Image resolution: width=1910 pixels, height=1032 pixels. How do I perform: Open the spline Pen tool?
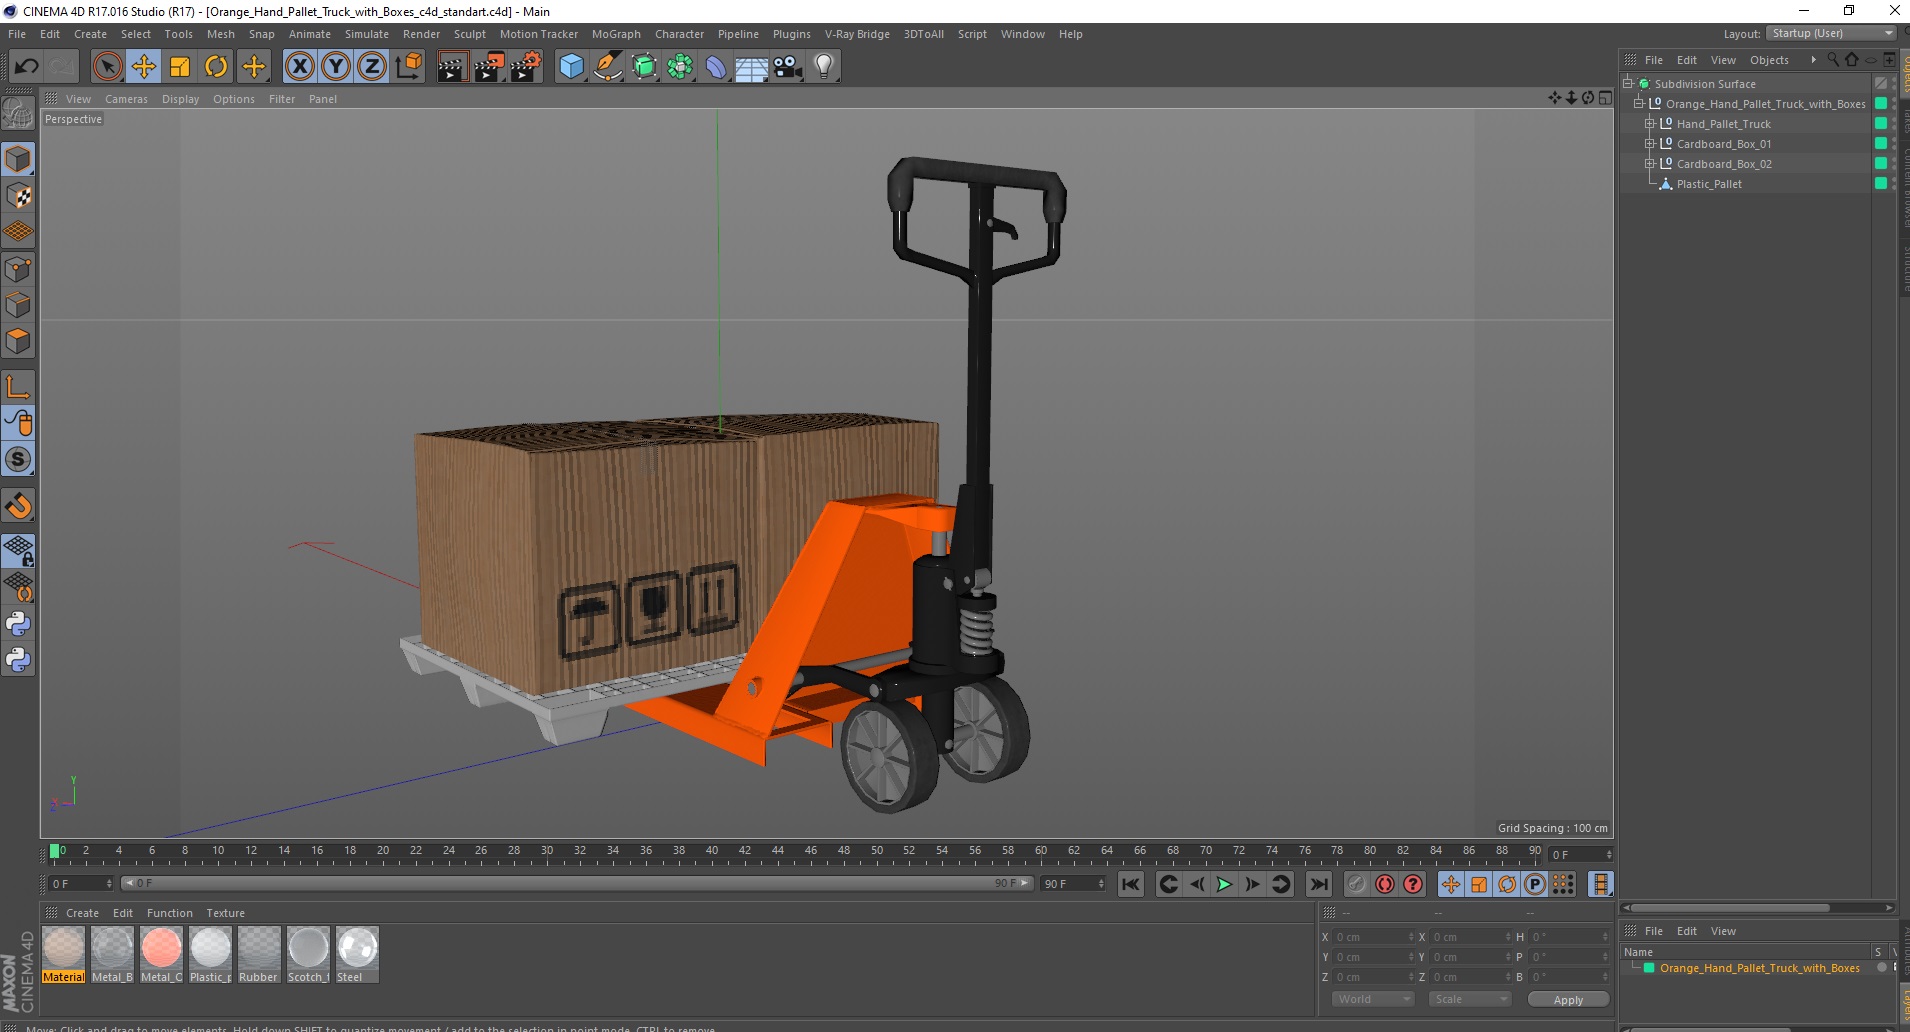point(607,67)
